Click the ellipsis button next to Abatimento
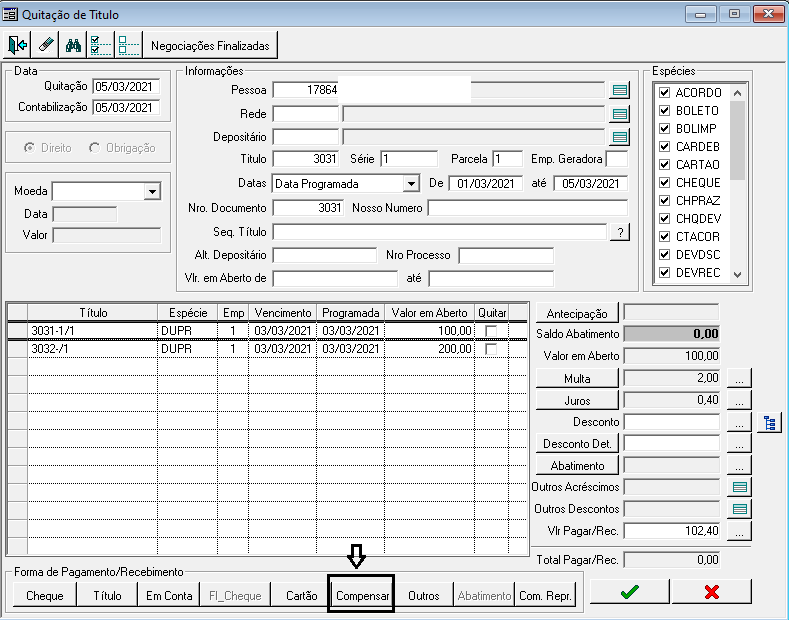The width and height of the screenshot is (789, 620). tap(739, 466)
